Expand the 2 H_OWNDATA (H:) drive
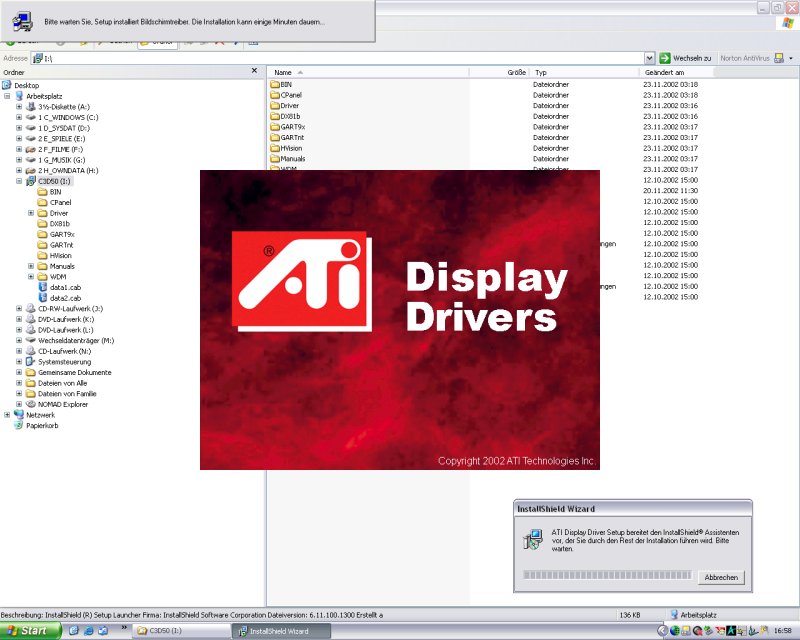The width and height of the screenshot is (800, 640). click(19, 170)
